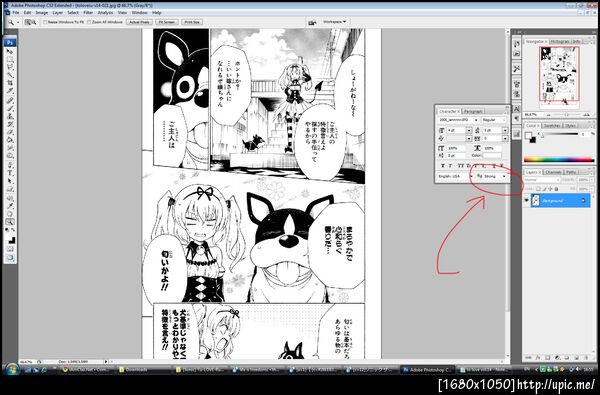Switch to the Paragraph tab
Screen dimensions: 600x395
click(473, 111)
